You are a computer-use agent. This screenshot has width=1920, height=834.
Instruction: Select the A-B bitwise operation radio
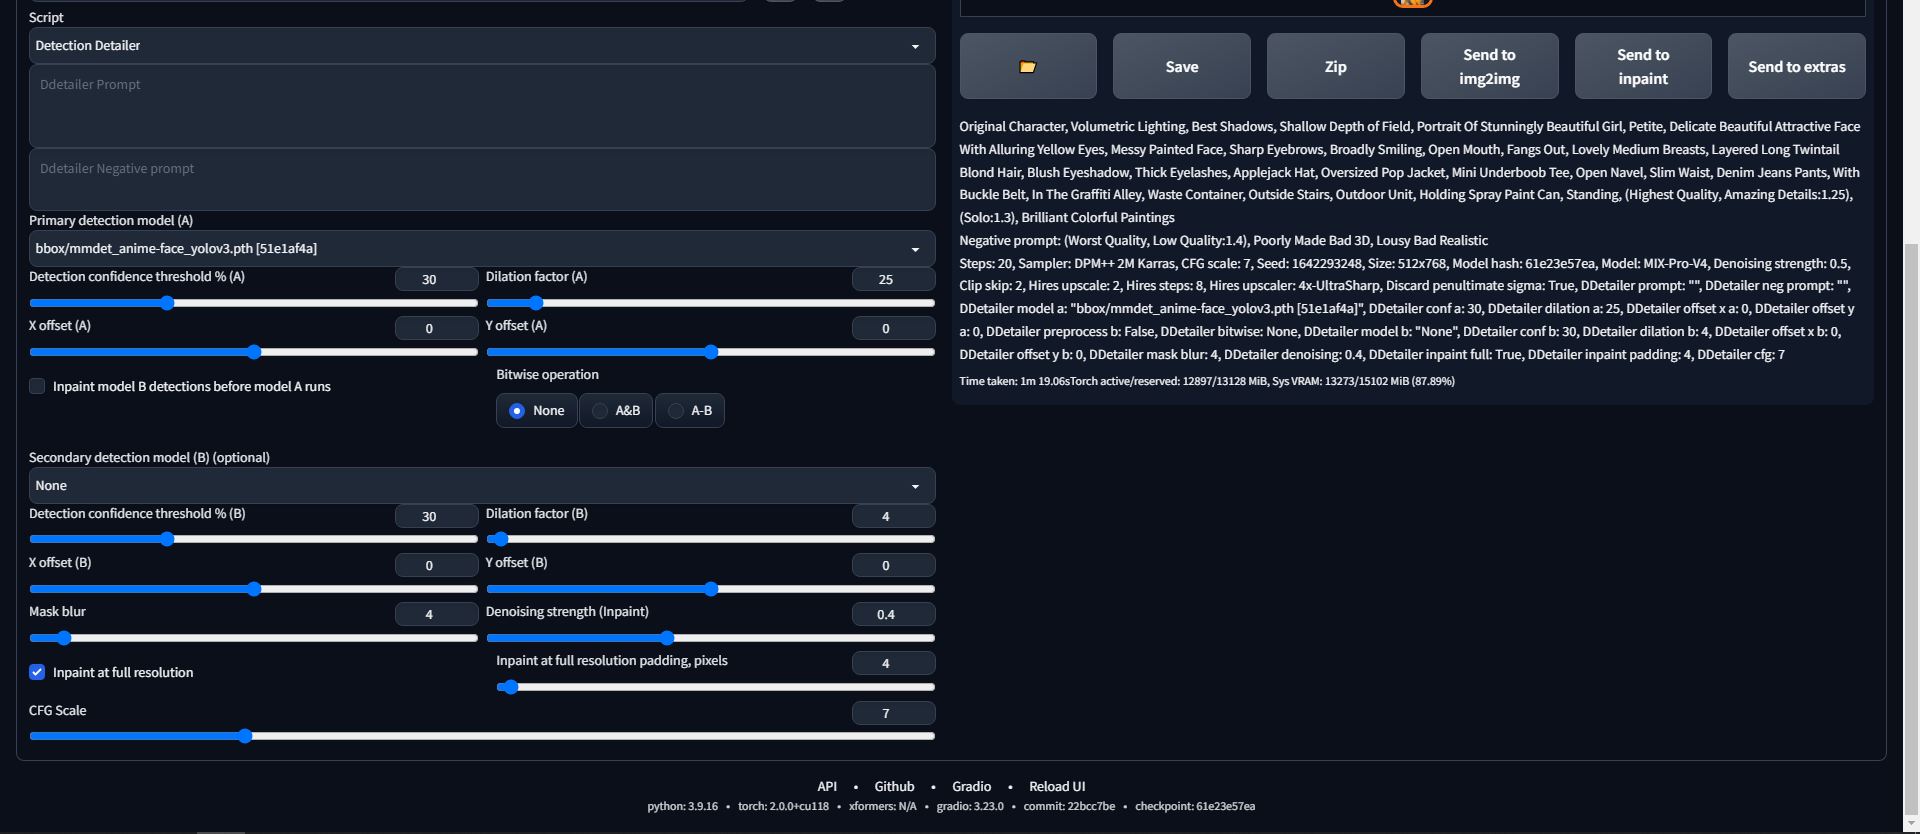tap(690, 411)
